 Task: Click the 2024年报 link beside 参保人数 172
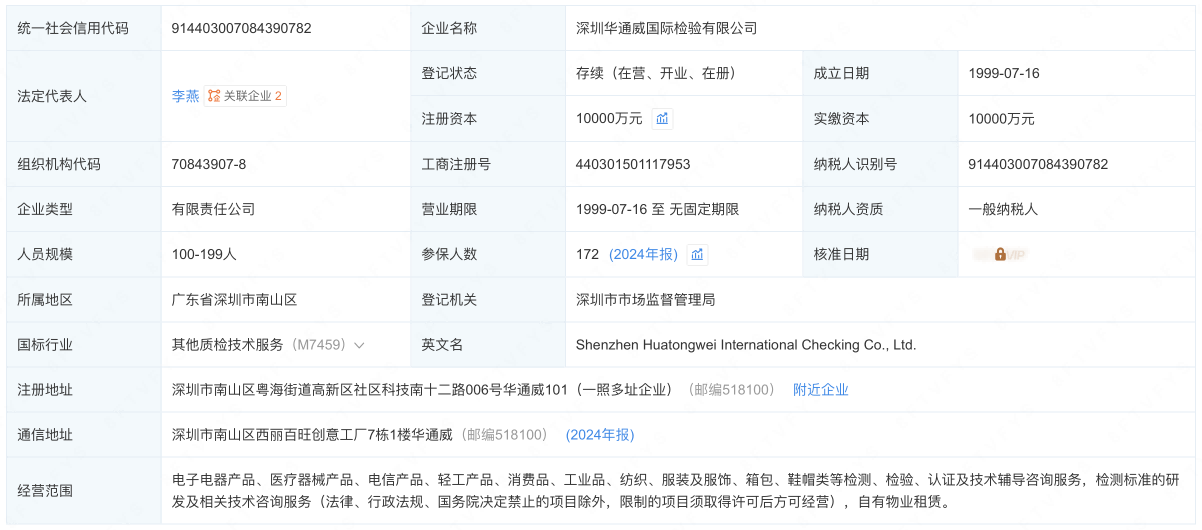pos(643,255)
